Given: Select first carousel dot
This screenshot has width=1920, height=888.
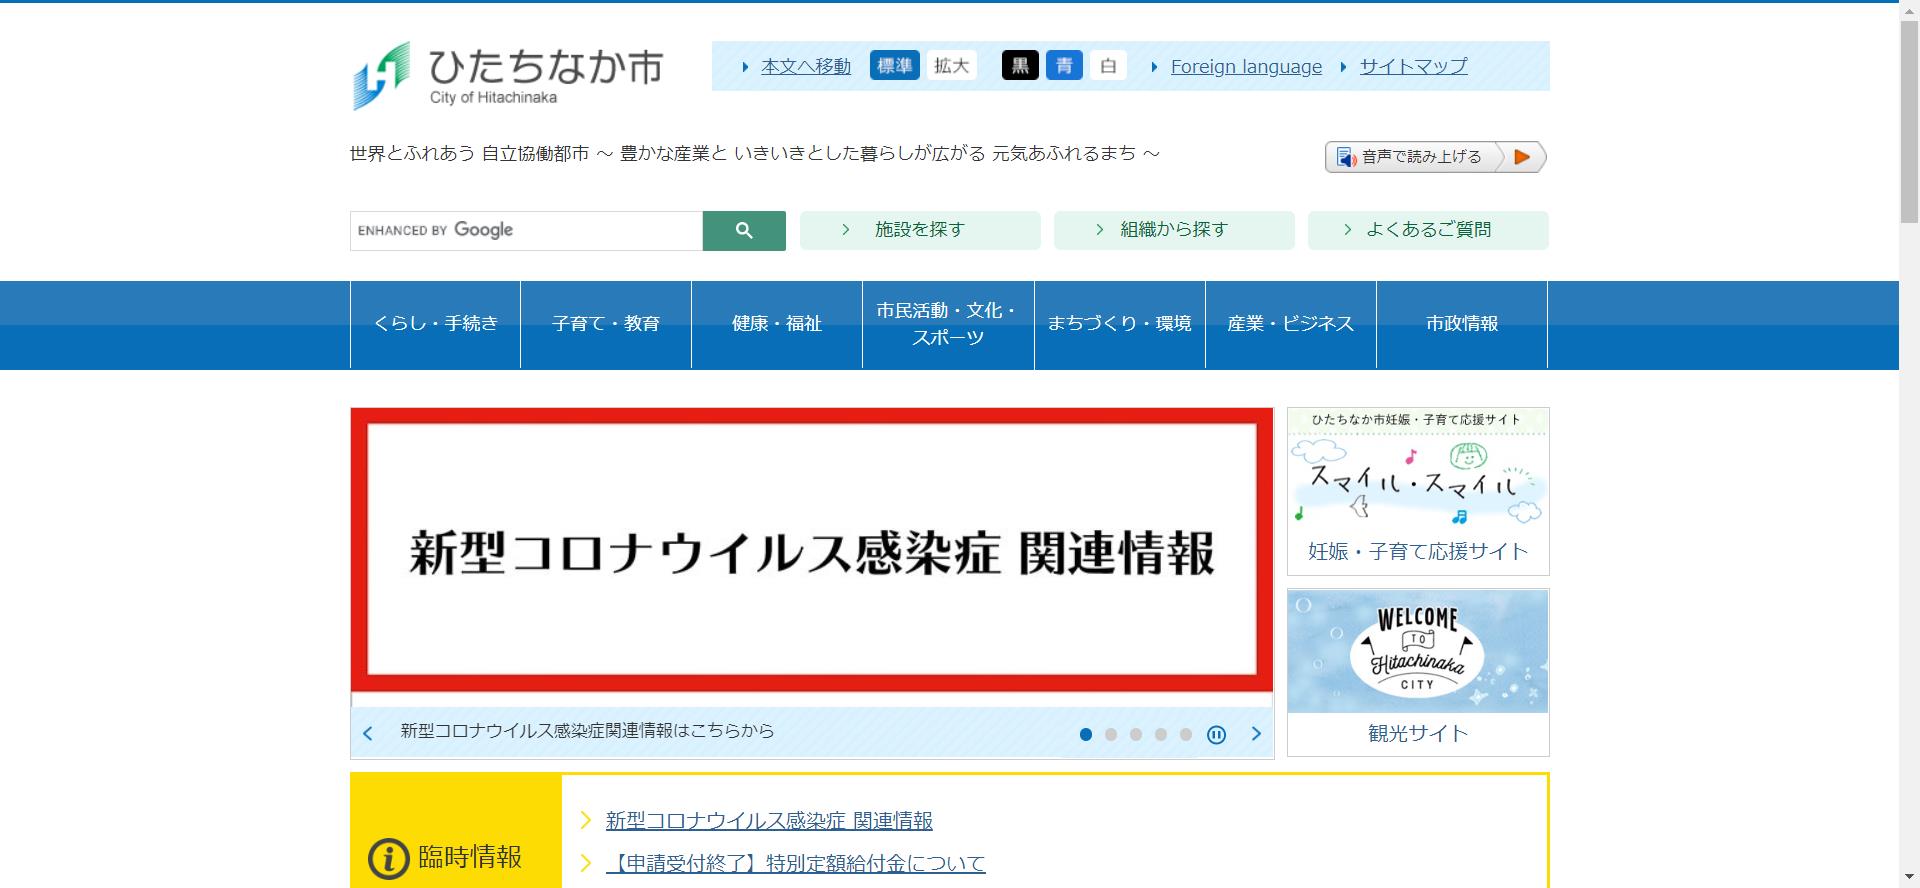Looking at the screenshot, I should point(1086,735).
